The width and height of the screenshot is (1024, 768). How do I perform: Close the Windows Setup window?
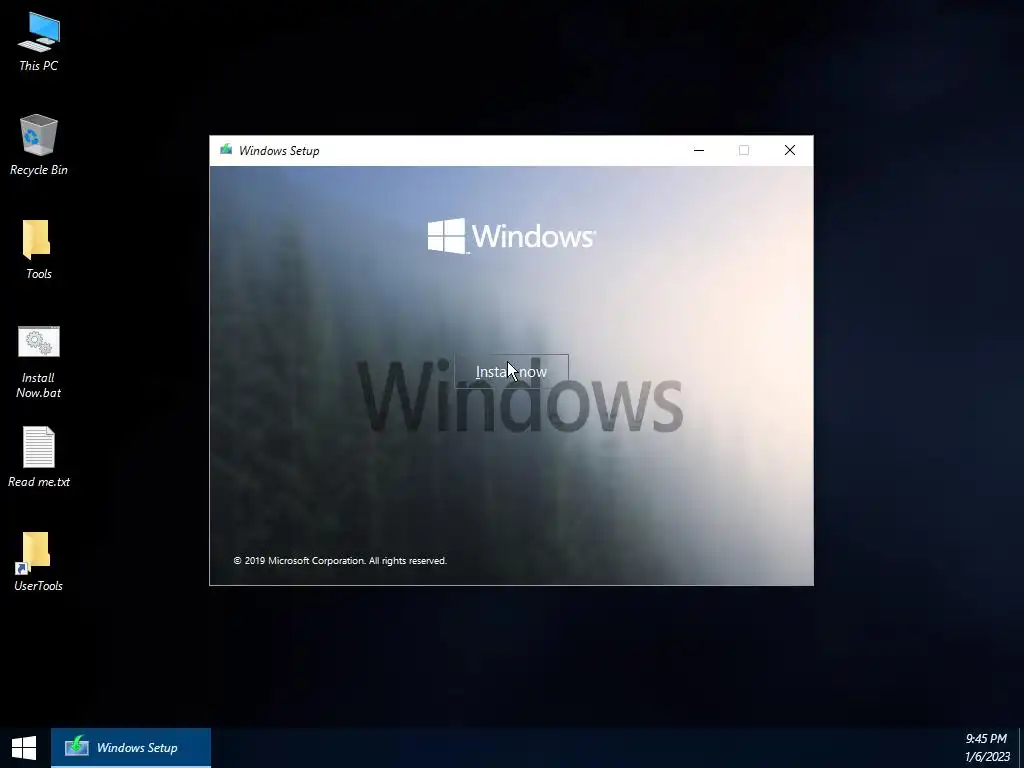tap(790, 150)
